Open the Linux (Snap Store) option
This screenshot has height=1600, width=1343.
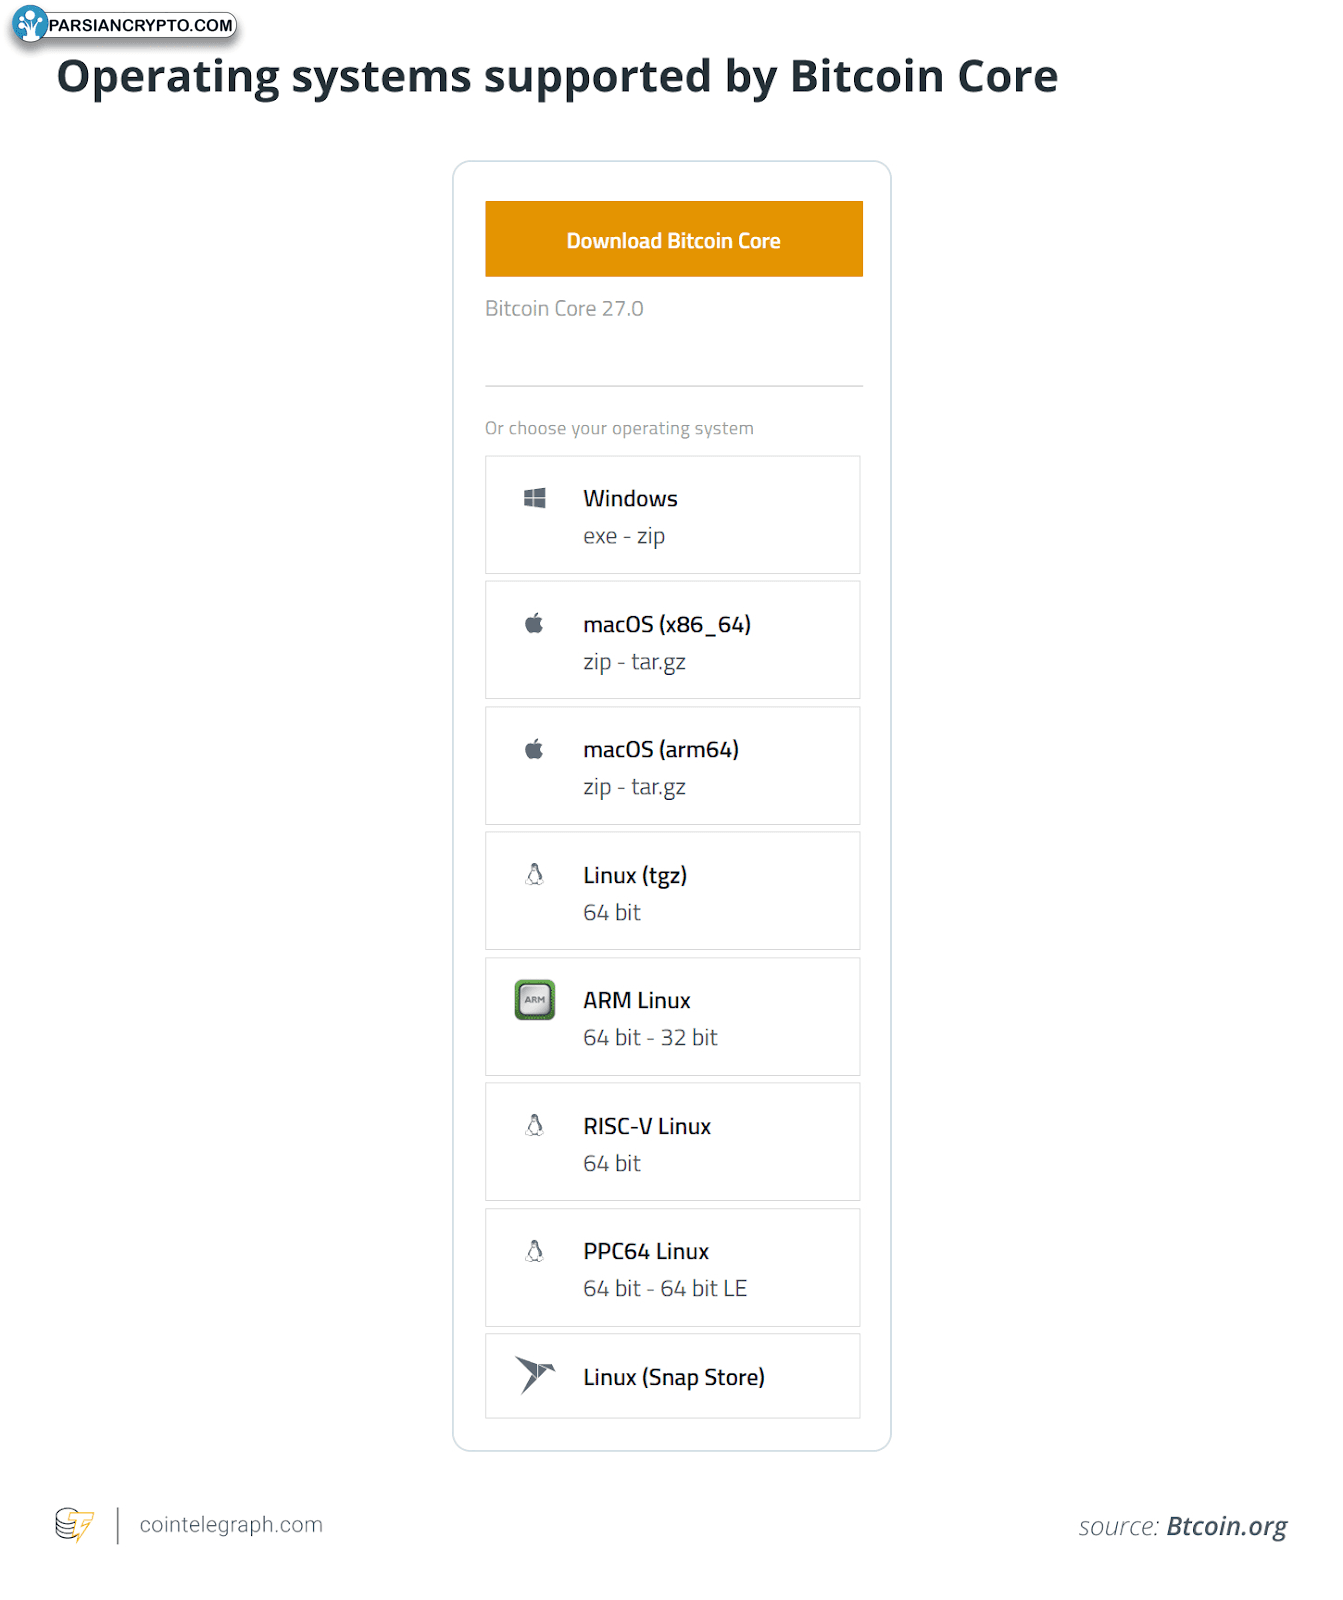tap(672, 1376)
